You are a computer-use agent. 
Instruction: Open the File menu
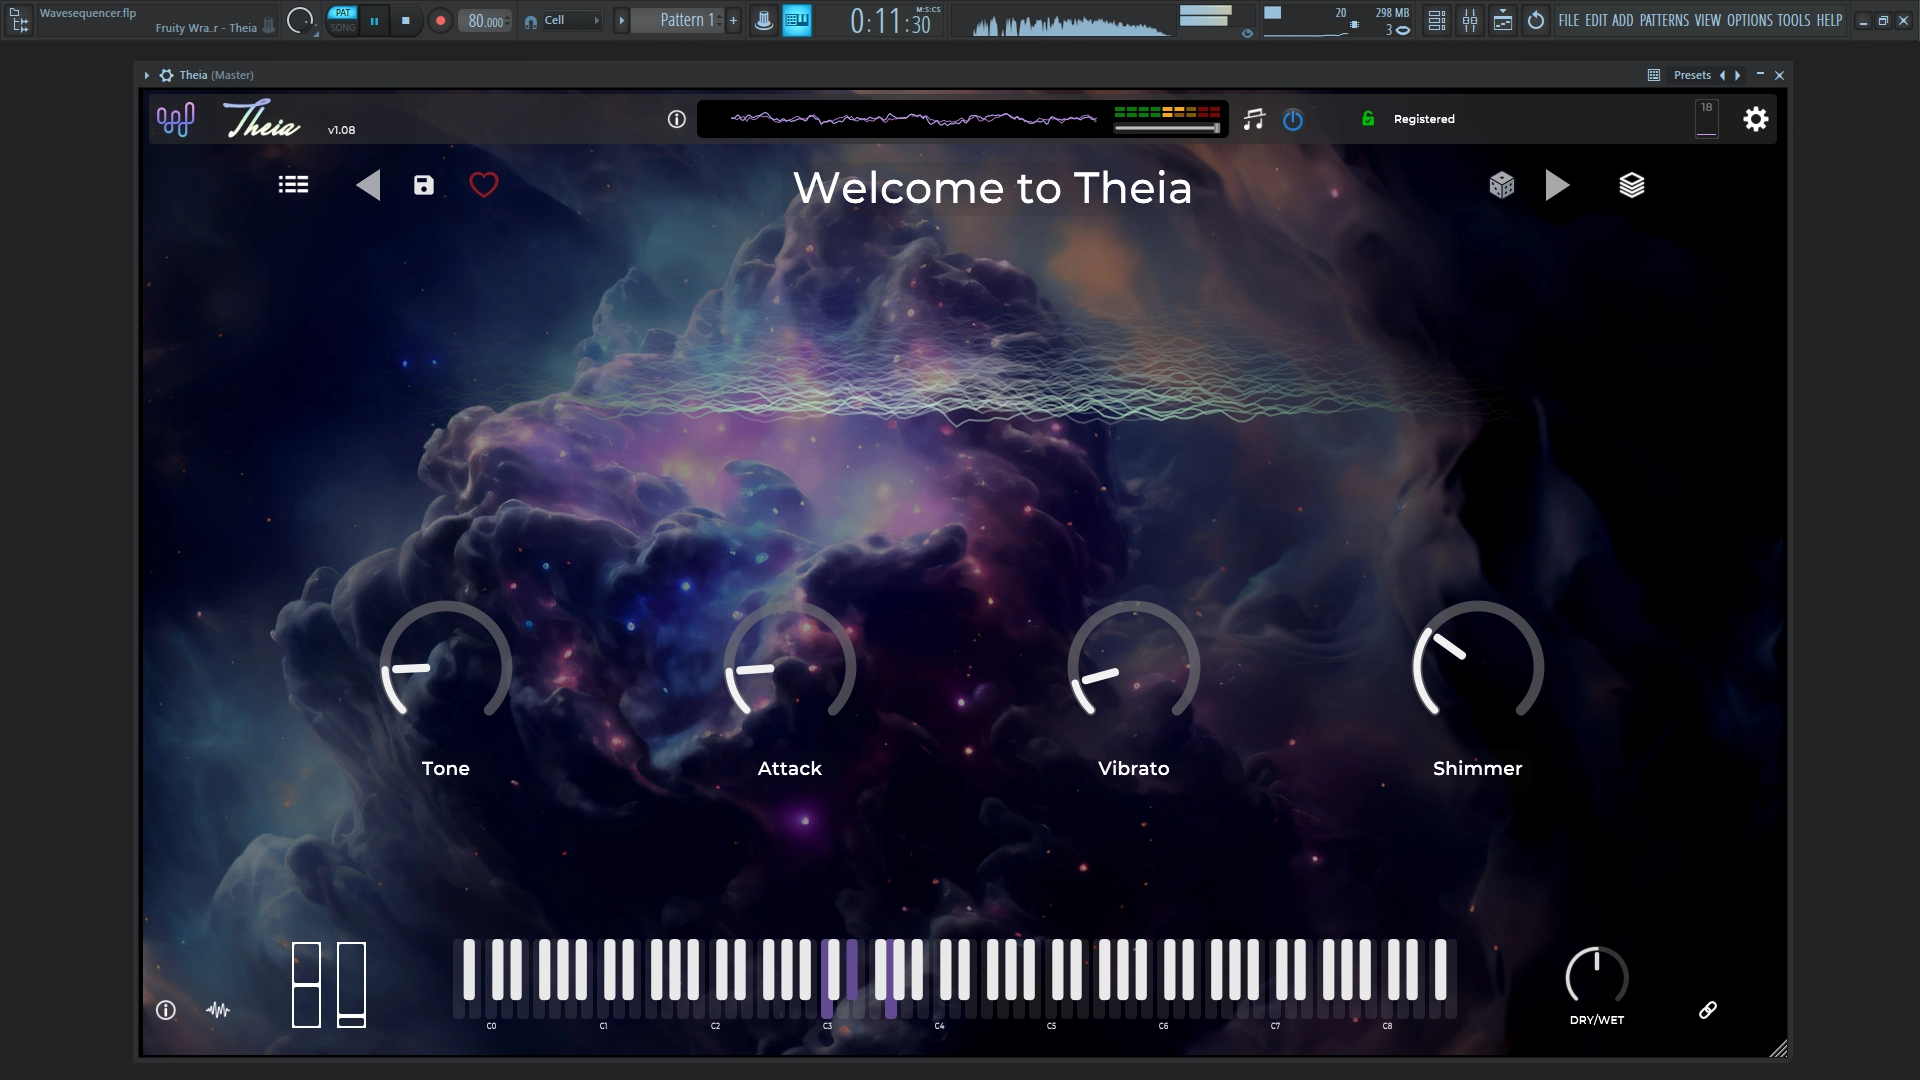click(1568, 20)
